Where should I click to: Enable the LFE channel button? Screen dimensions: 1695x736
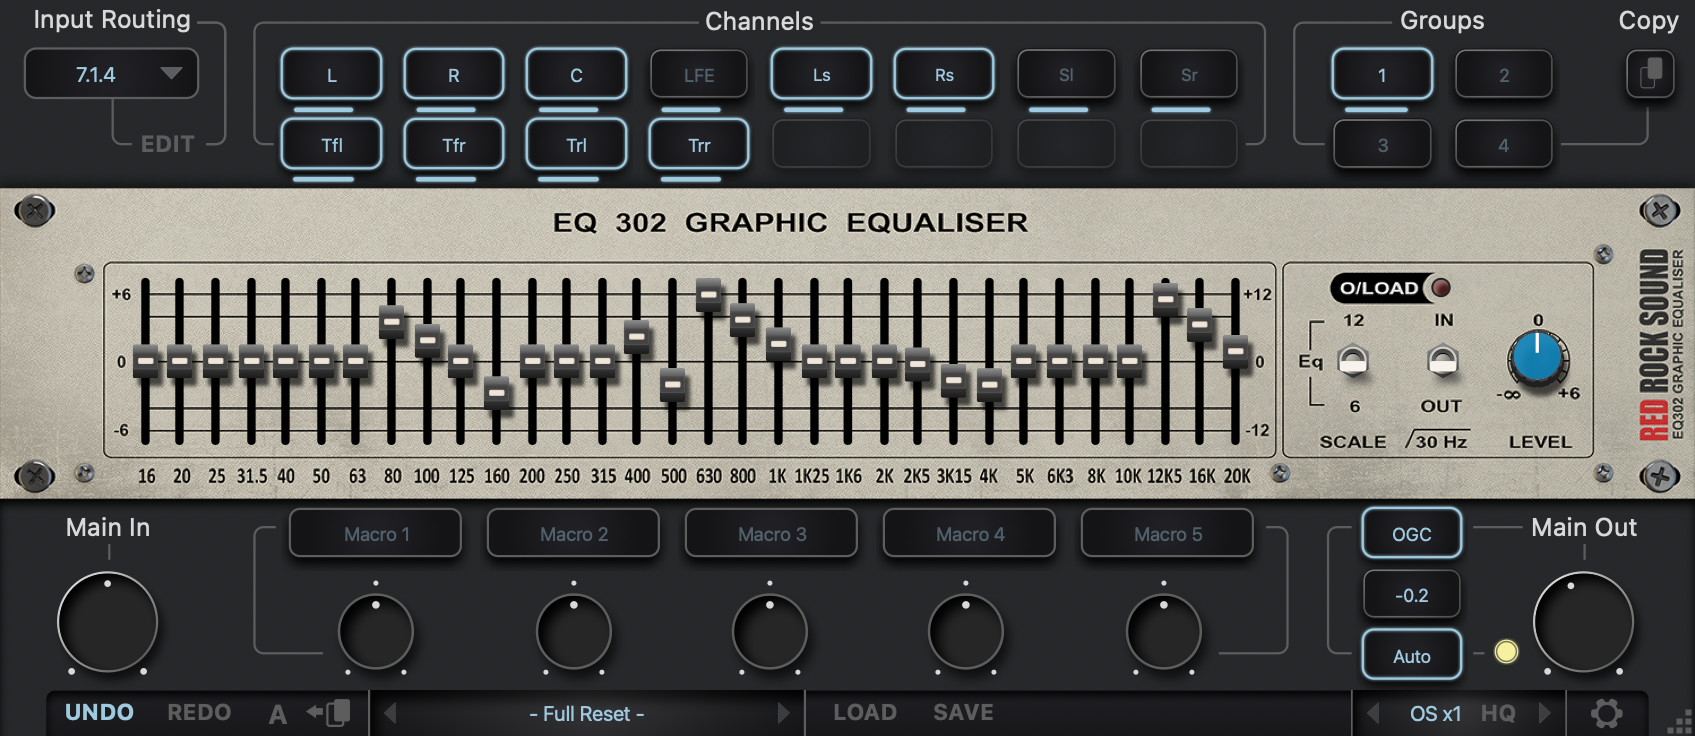(x=699, y=75)
